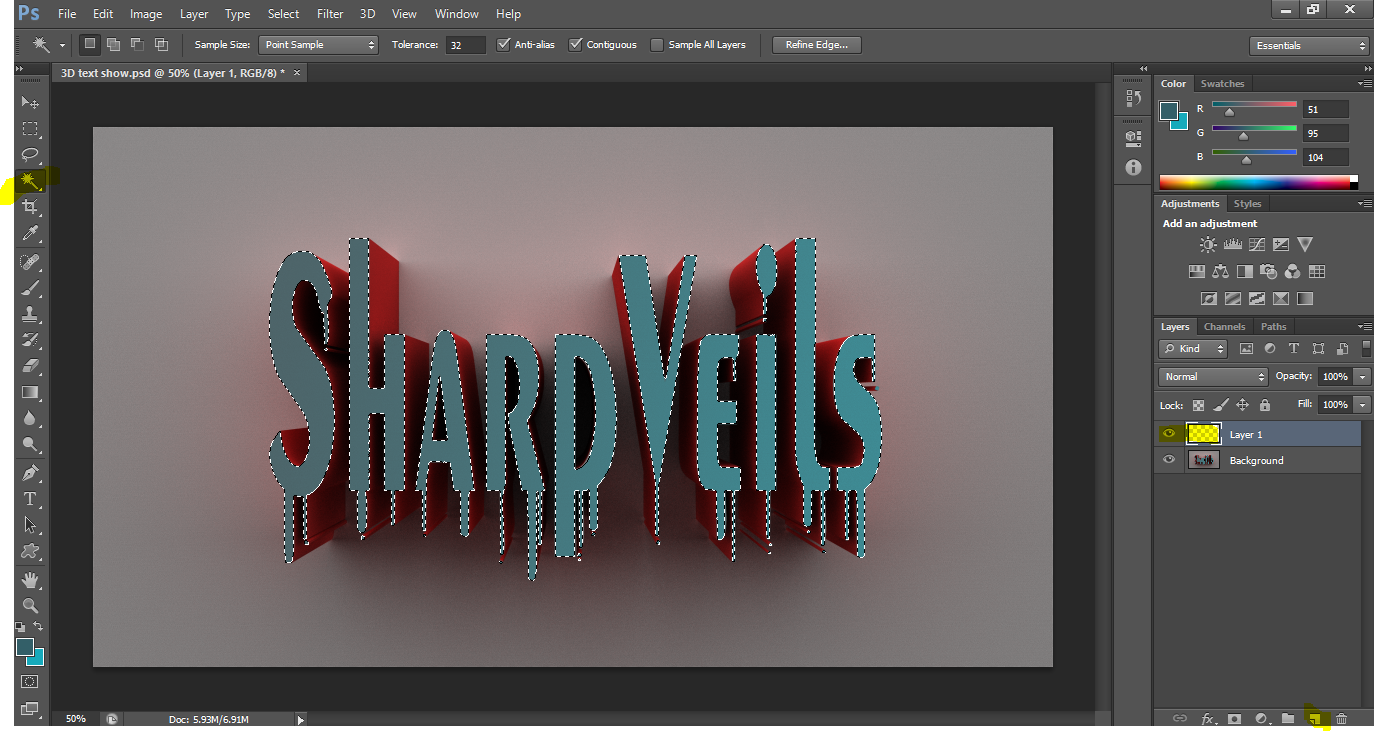1374x731 pixels.
Task: Pick the Lasso tool
Action: point(30,155)
